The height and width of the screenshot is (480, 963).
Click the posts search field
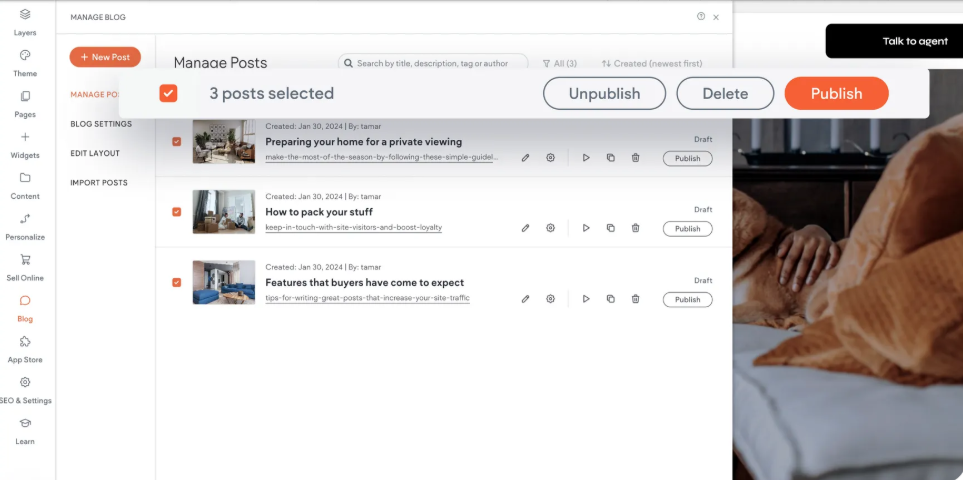pos(433,63)
